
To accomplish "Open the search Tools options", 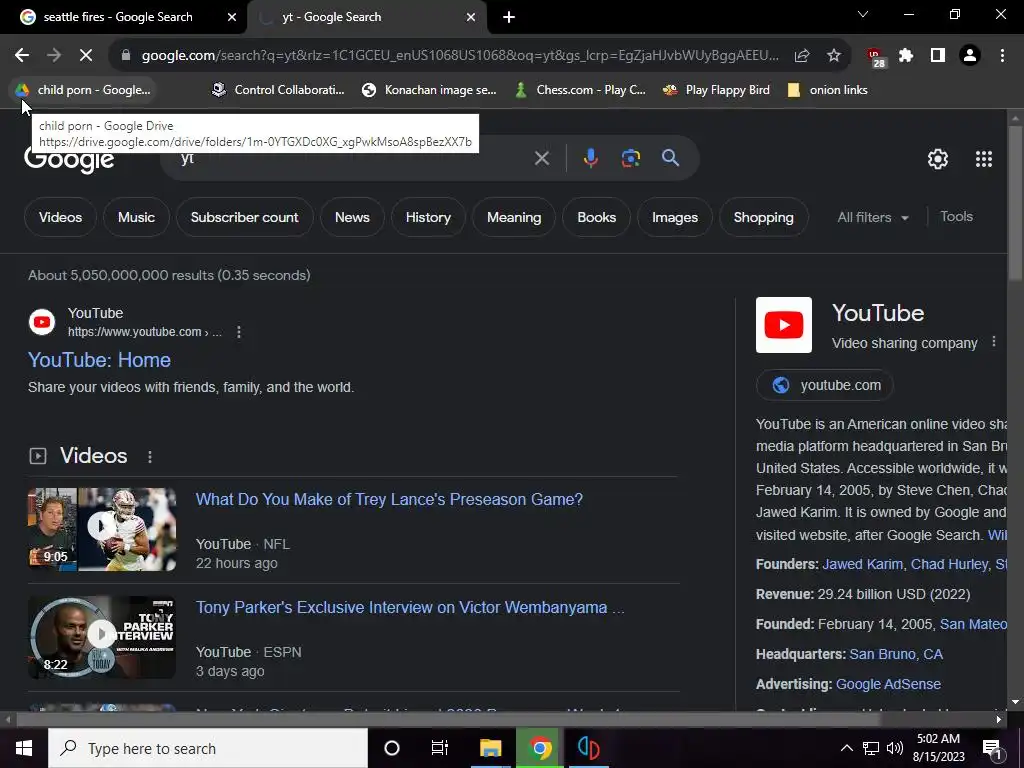I will coord(956,217).
